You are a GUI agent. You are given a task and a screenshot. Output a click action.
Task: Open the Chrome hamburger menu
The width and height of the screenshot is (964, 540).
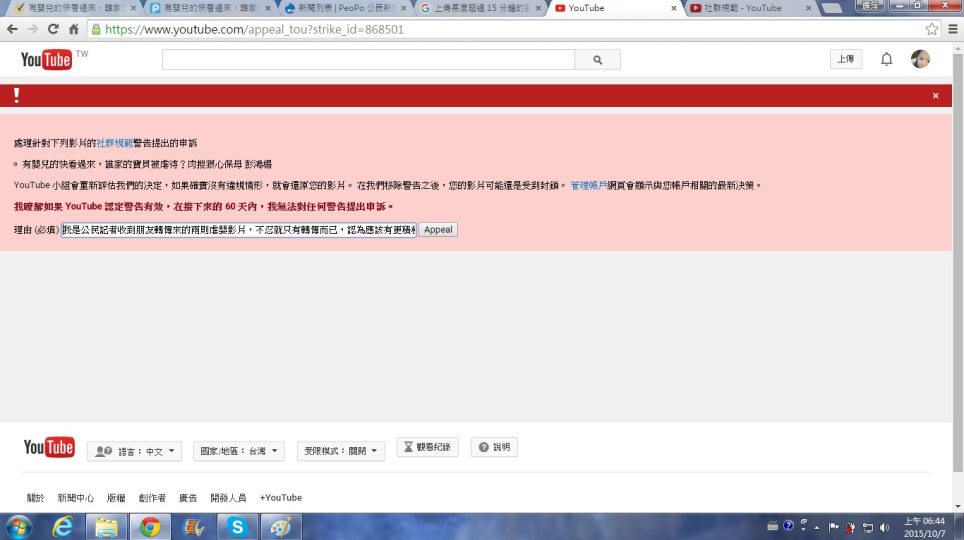coord(953,29)
